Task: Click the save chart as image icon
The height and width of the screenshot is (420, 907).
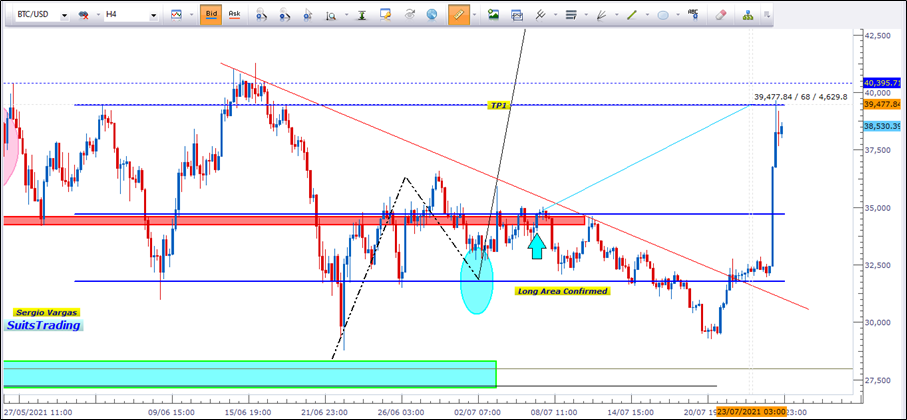Action: point(493,15)
